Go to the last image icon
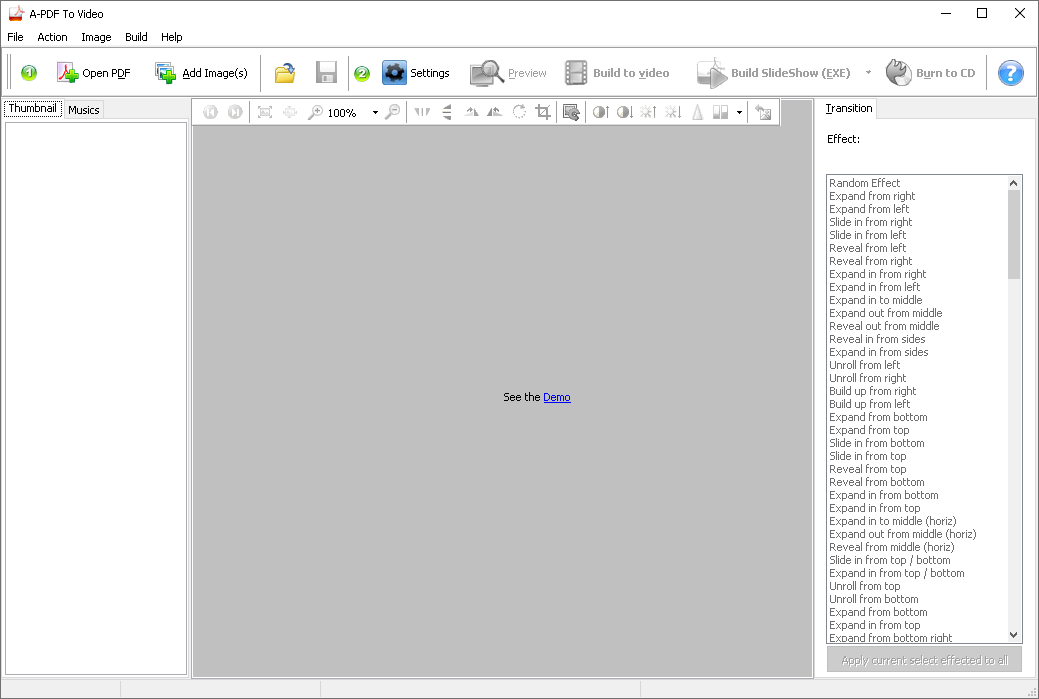1039x699 pixels. [x=235, y=112]
